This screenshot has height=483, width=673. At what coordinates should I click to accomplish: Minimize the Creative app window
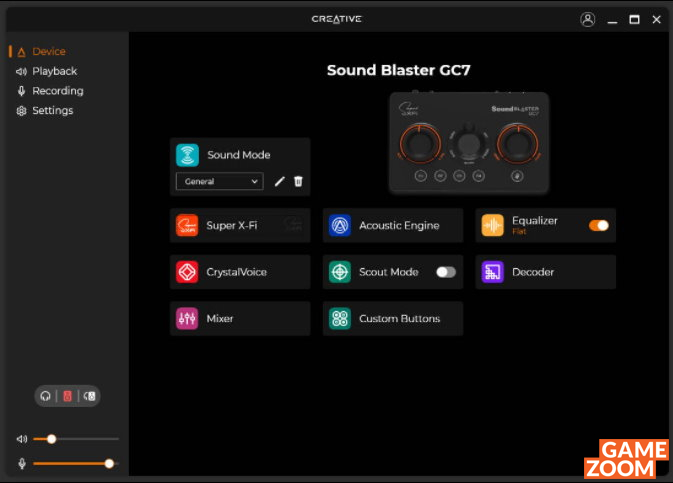[612, 20]
